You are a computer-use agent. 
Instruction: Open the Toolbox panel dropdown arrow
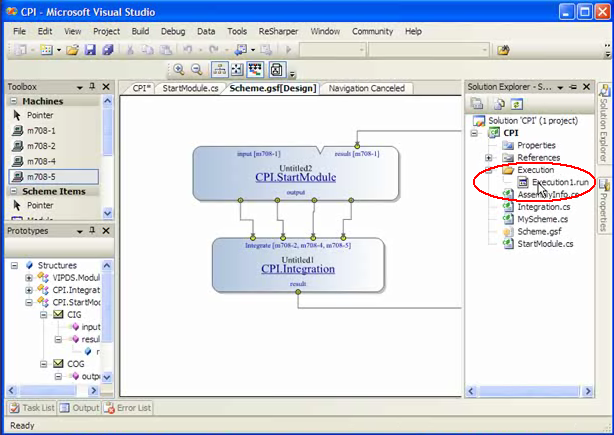pyautogui.click(x=79, y=87)
